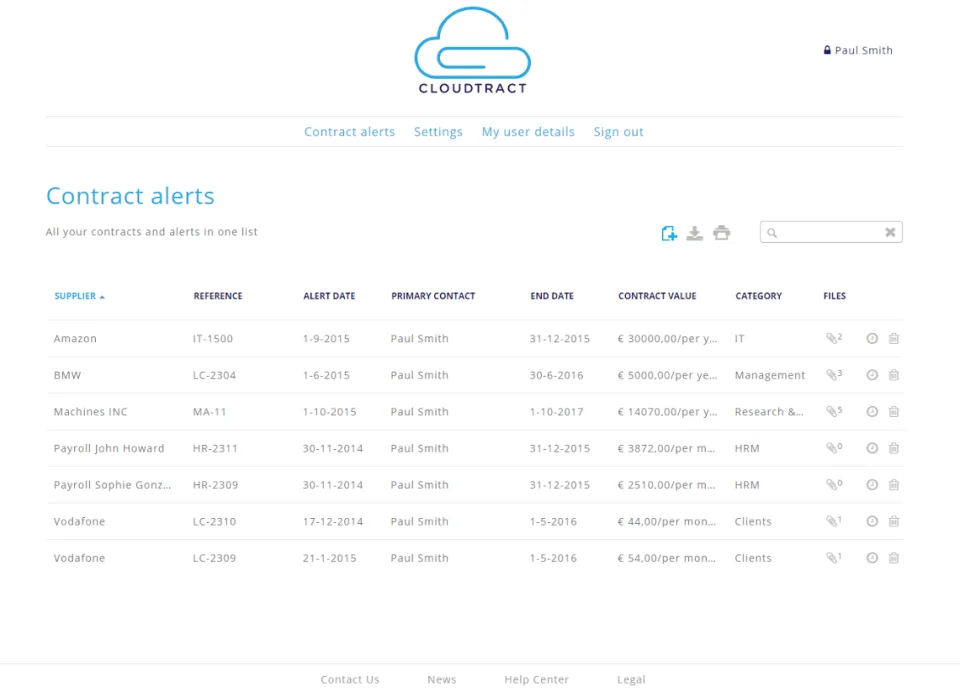Open alert clock for Vodafone LC-2310
The width and height of the screenshot is (960, 692).
point(872,521)
